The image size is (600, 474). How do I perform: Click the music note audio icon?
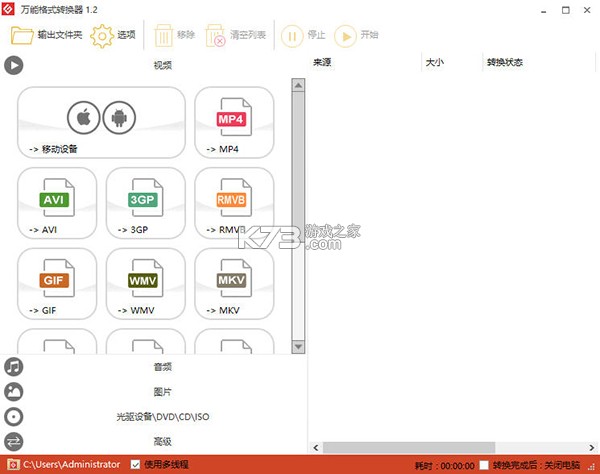pyautogui.click(x=14, y=367)
